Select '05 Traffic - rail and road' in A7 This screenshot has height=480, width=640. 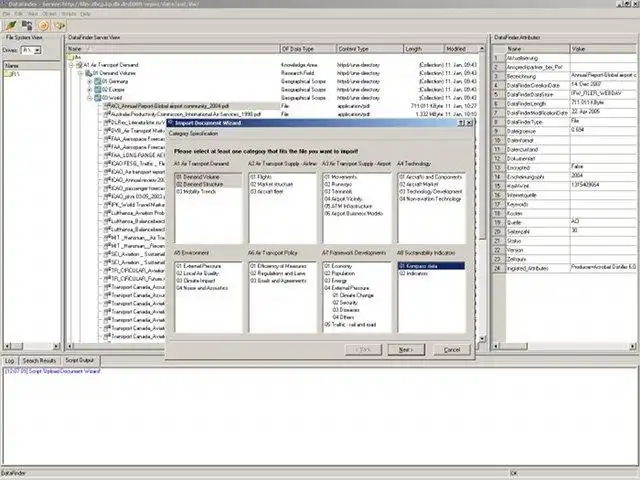[350, 325]
